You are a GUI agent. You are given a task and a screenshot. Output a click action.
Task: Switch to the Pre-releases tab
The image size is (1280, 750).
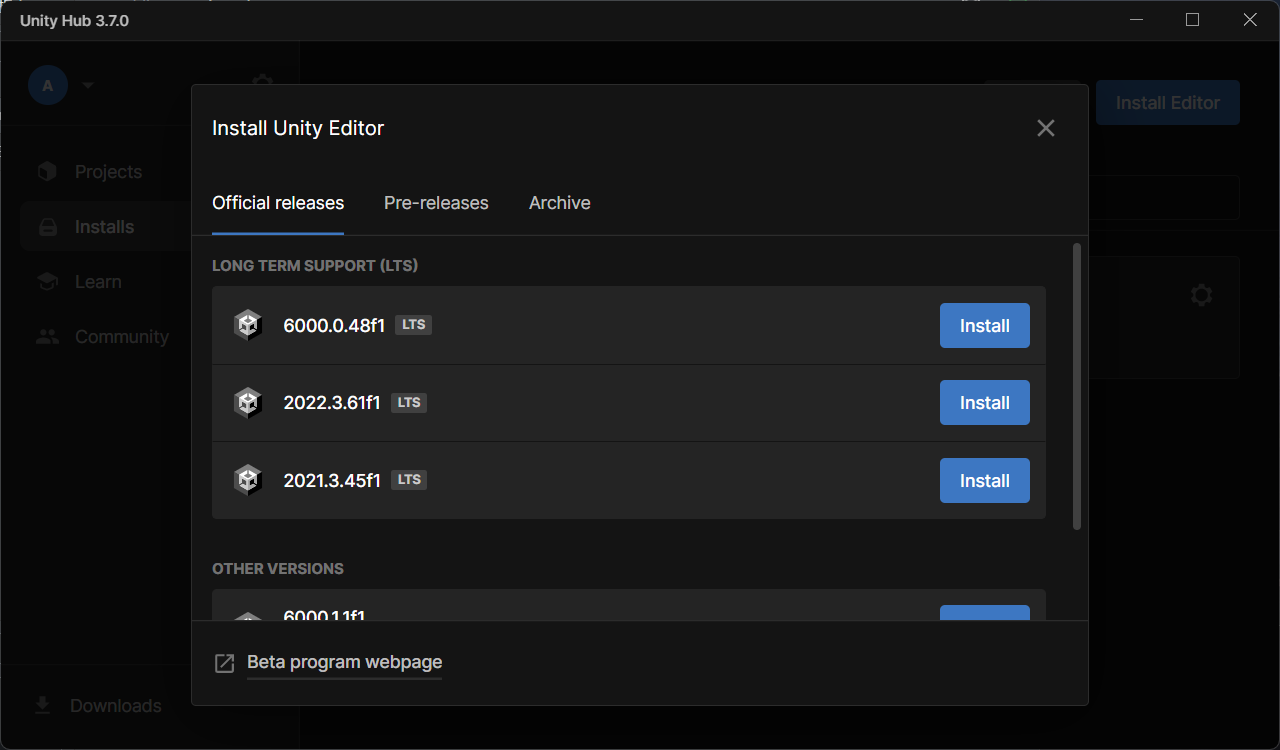coord(436,203)
